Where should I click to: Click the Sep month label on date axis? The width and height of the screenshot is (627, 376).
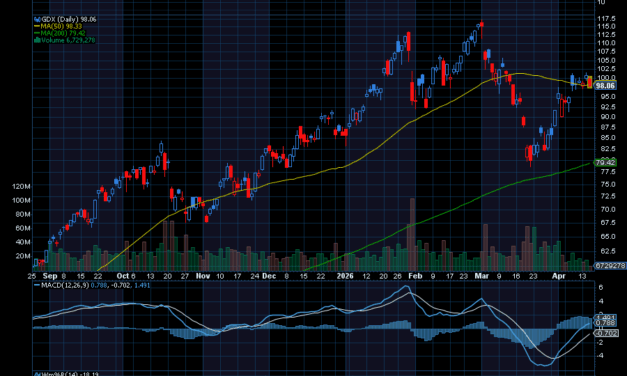[x=50, y=276]
